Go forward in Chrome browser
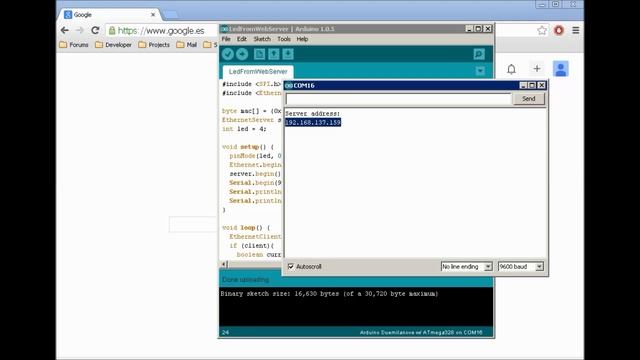Viewport: 640px width, 360px height. point(80,30)
